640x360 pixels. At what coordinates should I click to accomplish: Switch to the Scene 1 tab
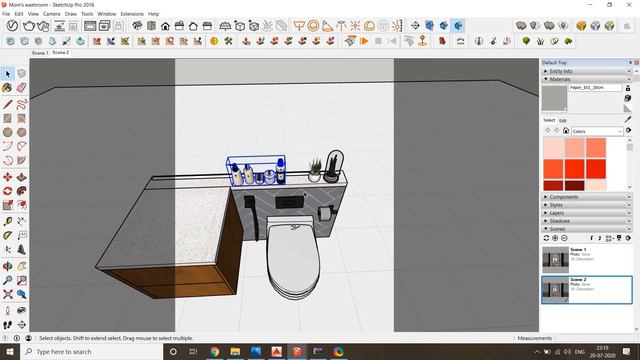click(x=40, y=53)
